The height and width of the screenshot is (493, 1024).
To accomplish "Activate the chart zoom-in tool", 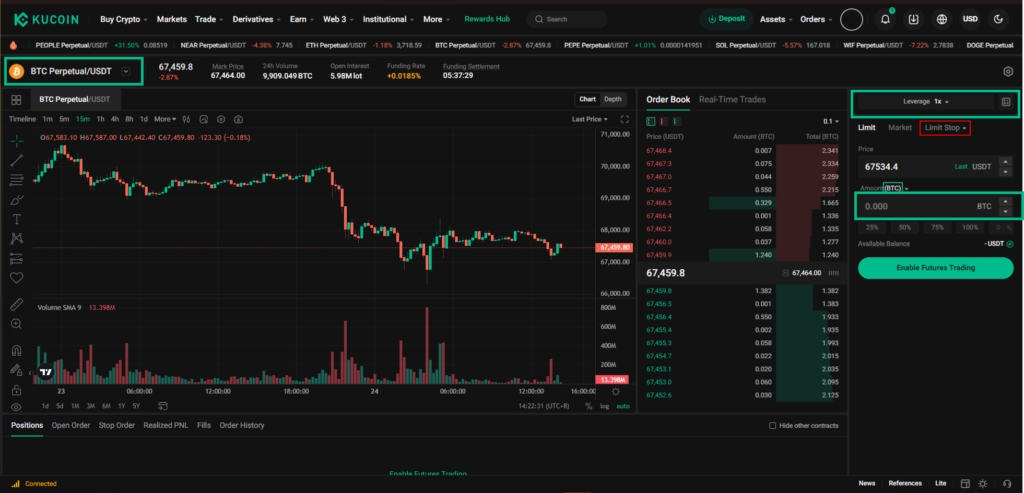I will coord(16,324).
